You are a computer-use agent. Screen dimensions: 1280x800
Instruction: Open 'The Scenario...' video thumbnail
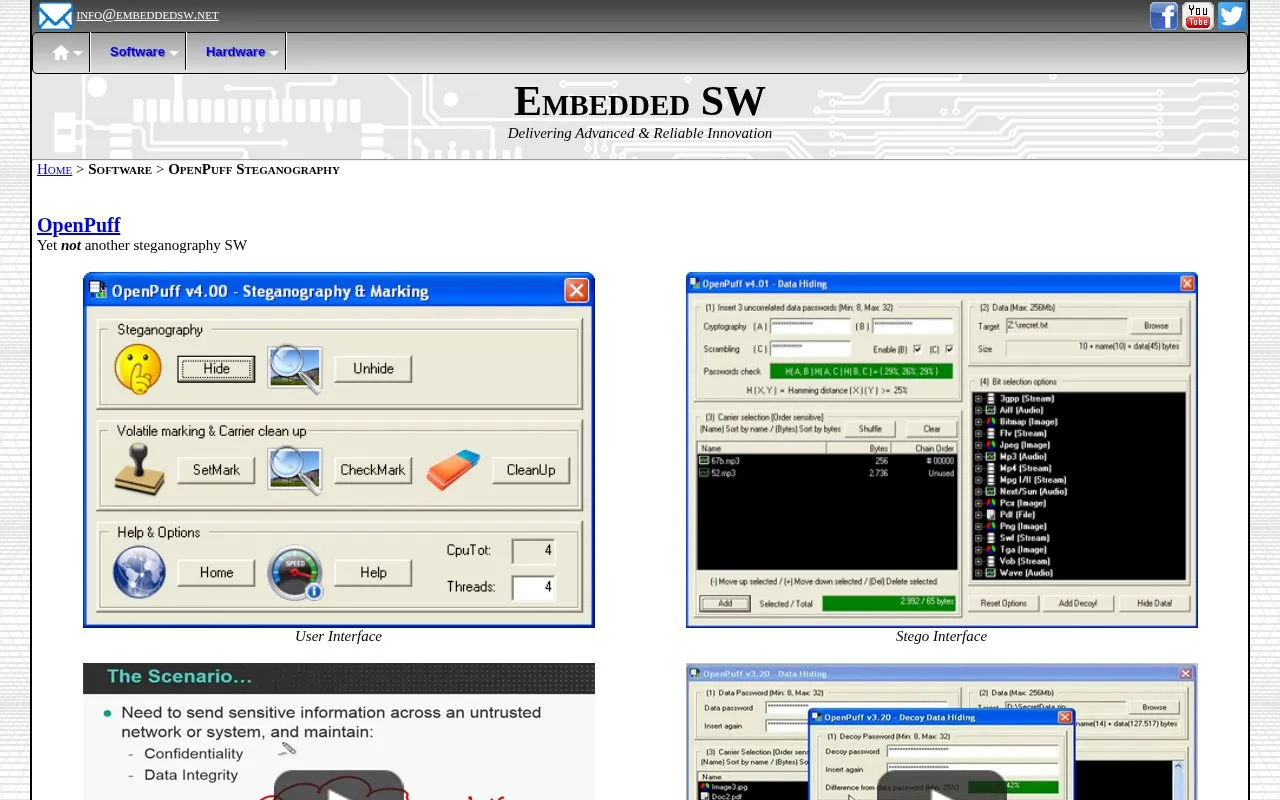pos(339,731)
